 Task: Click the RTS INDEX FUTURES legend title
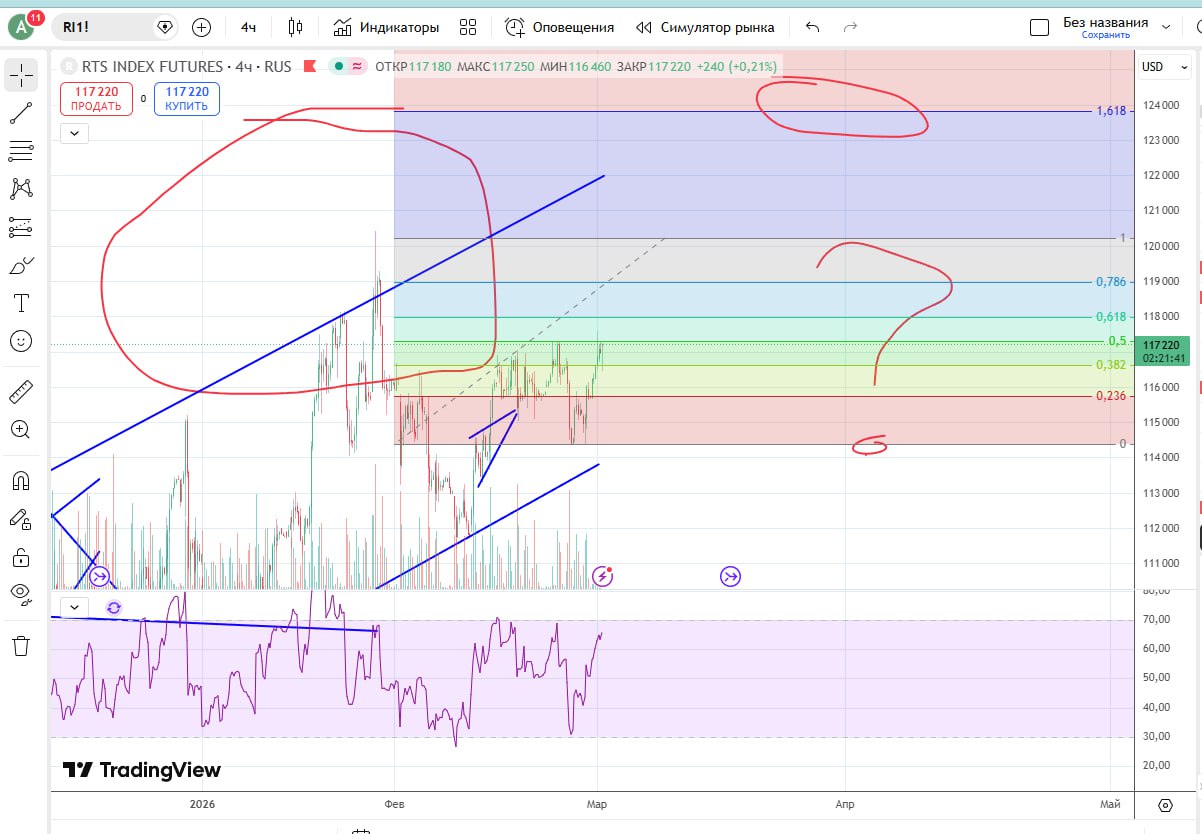click(153, 67)
